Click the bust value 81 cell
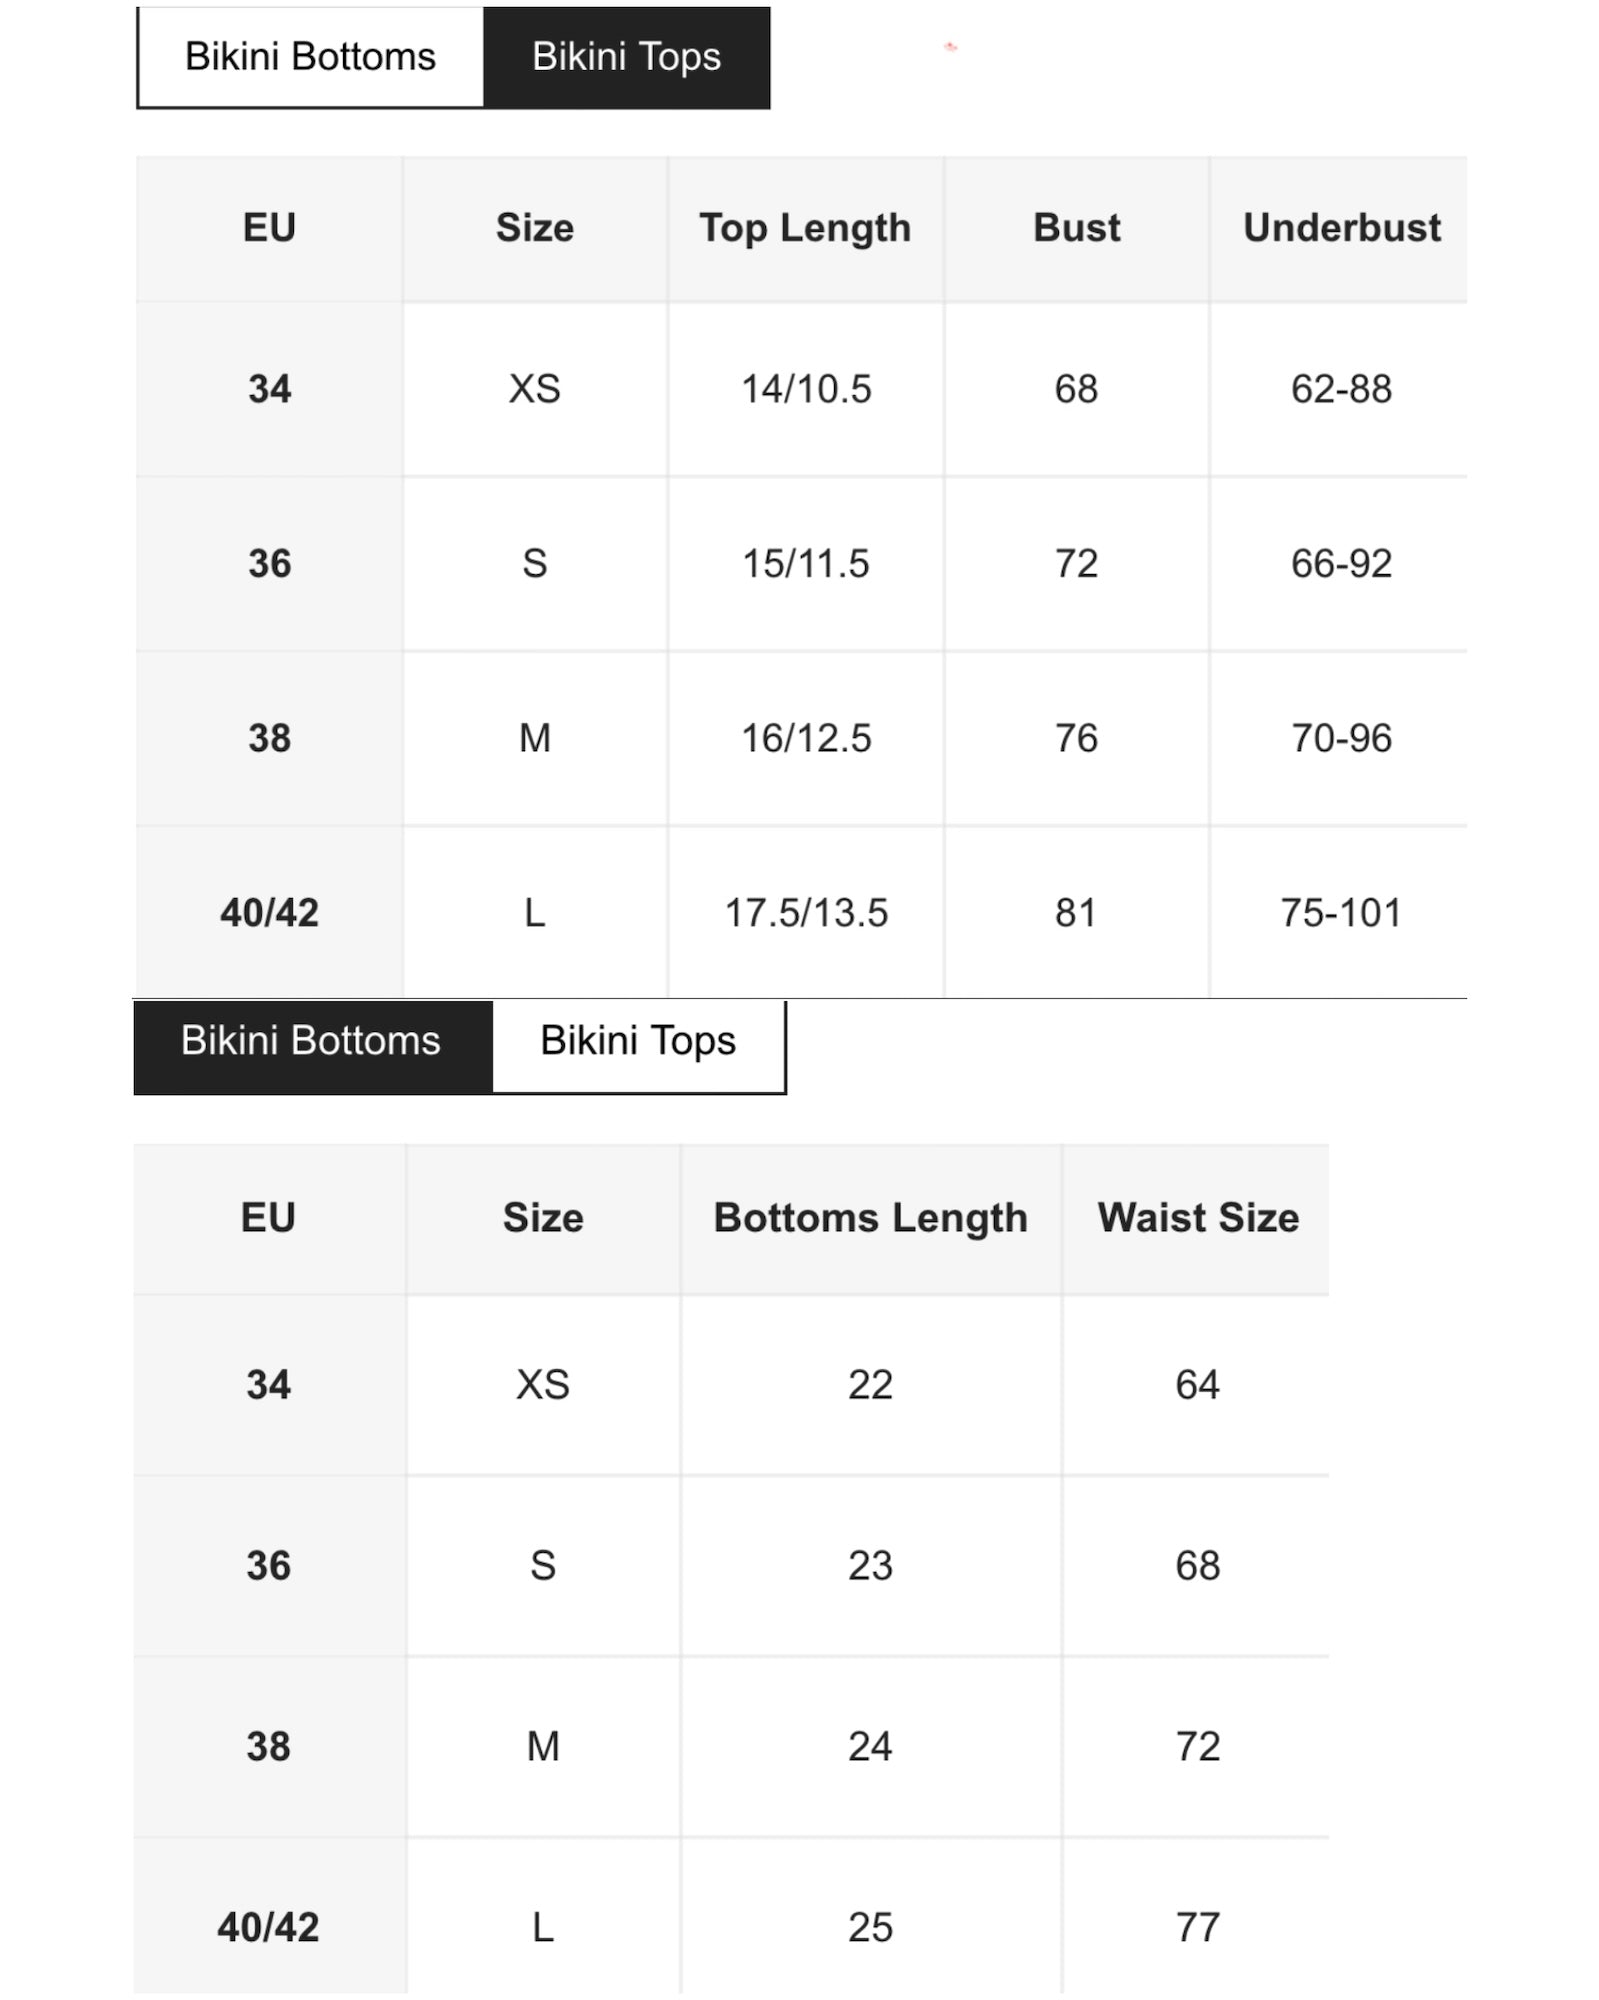 pos(1076,913)
